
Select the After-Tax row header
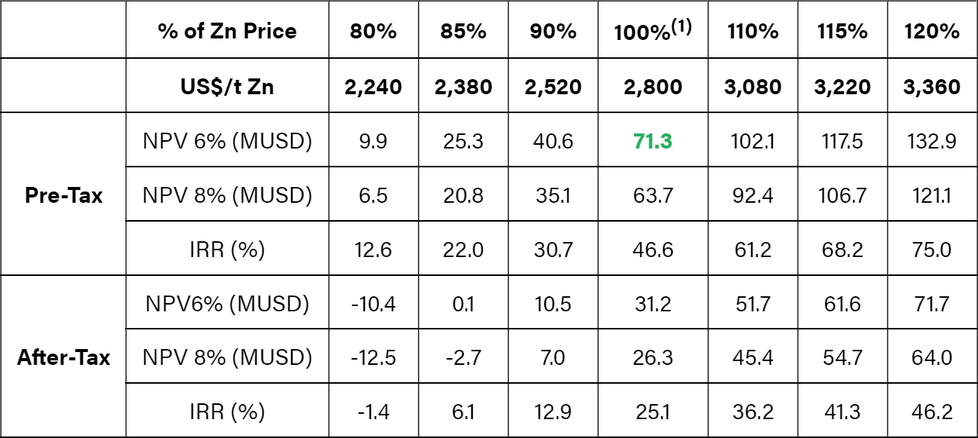click(x=64, y=357)
